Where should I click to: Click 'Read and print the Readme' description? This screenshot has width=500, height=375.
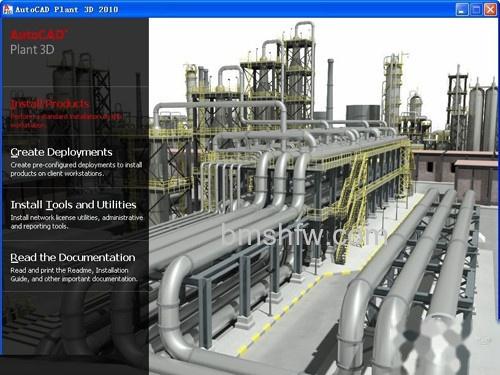tap(74, 275)
